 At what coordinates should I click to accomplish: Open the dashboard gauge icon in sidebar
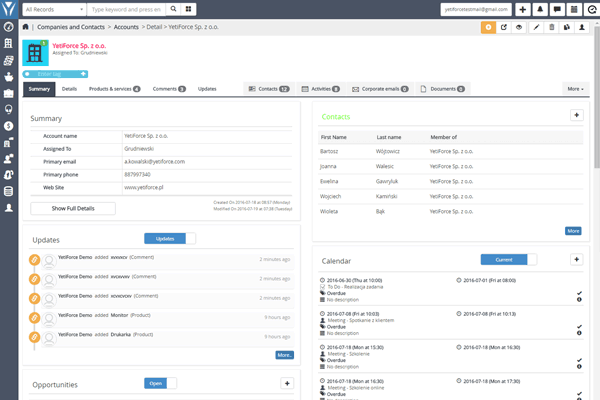click(9, 28)
